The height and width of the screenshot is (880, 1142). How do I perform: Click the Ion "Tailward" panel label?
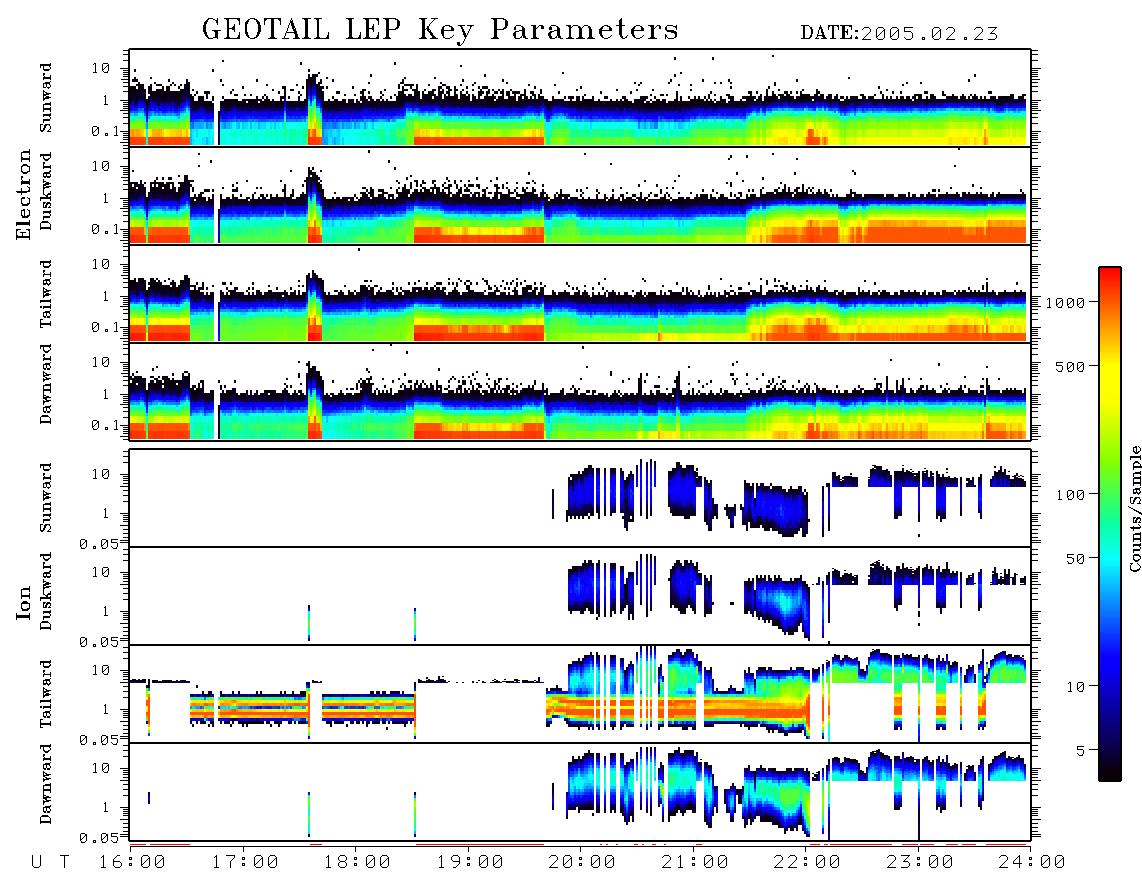(x=46, y=694)
